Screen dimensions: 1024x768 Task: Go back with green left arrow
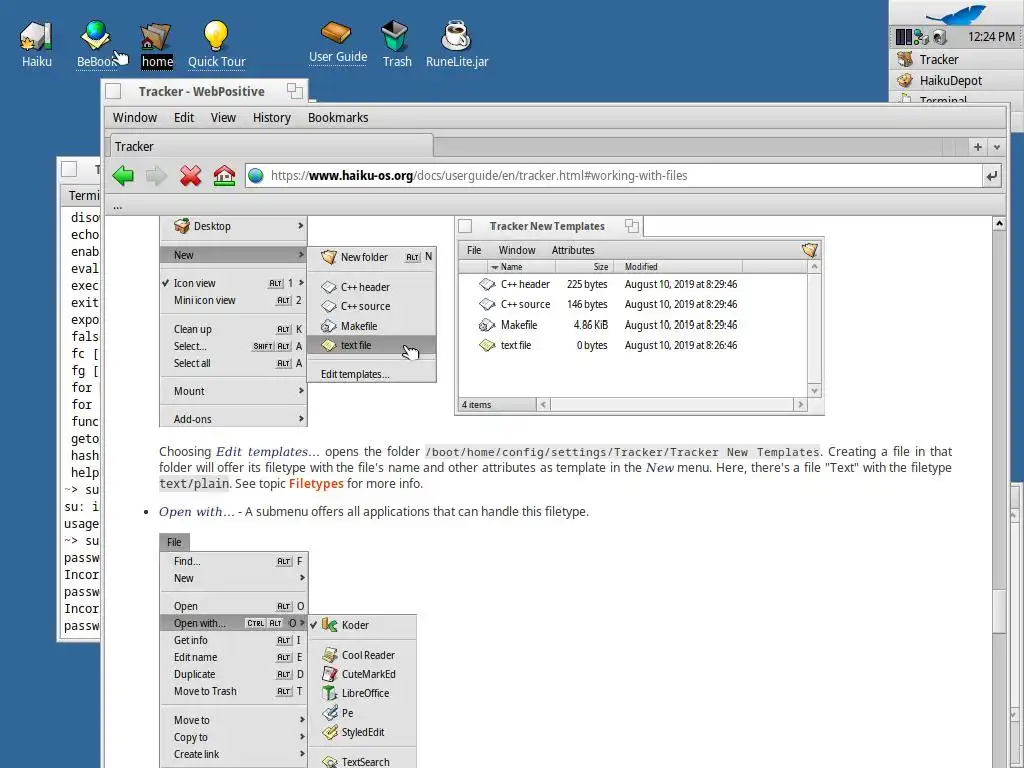point(123,176)
